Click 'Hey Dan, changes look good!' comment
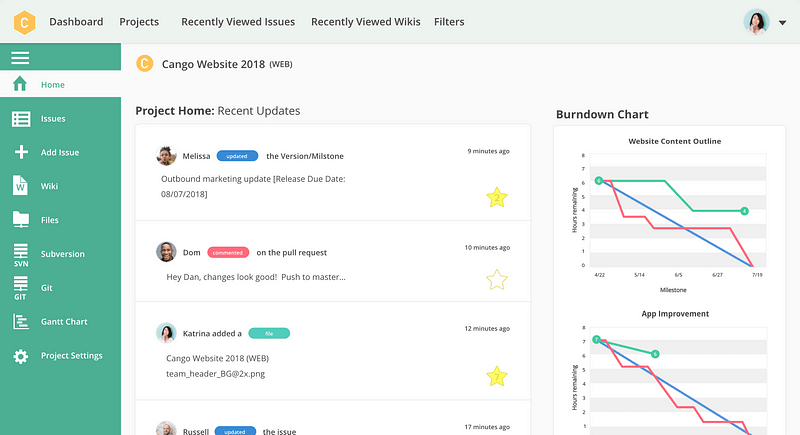 pyautogui.click(x=221, y=277)
